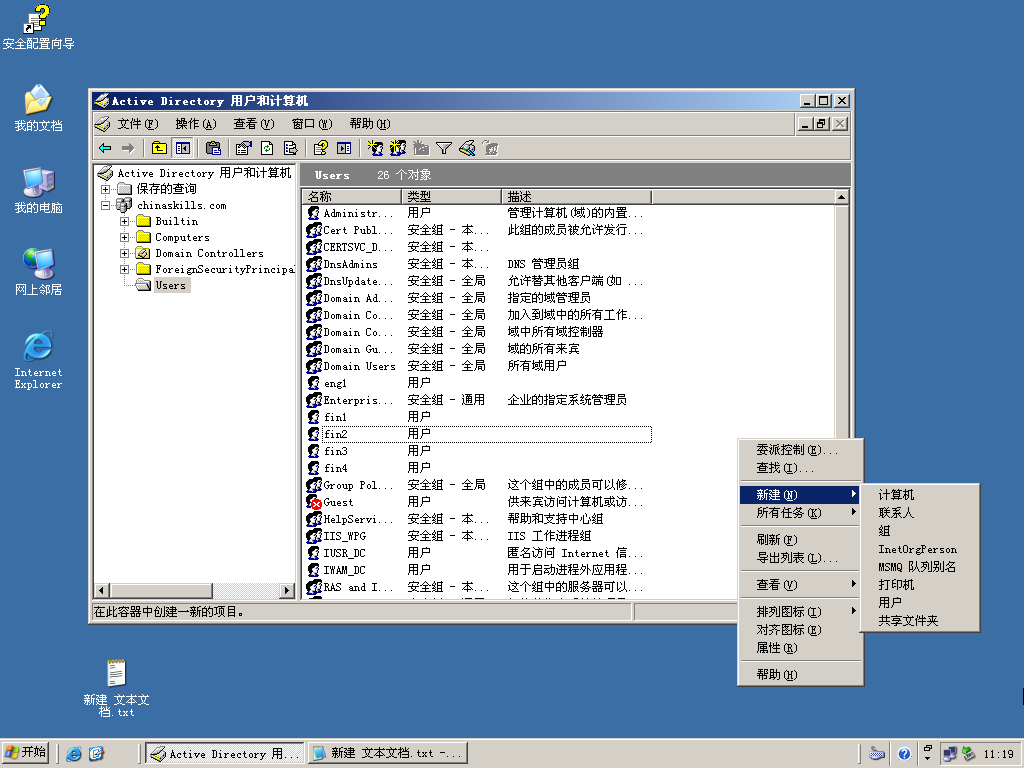This screenshot has height=768, width=1024.
Task: Select the Users container in the tree
Action: tap(170, 285)
